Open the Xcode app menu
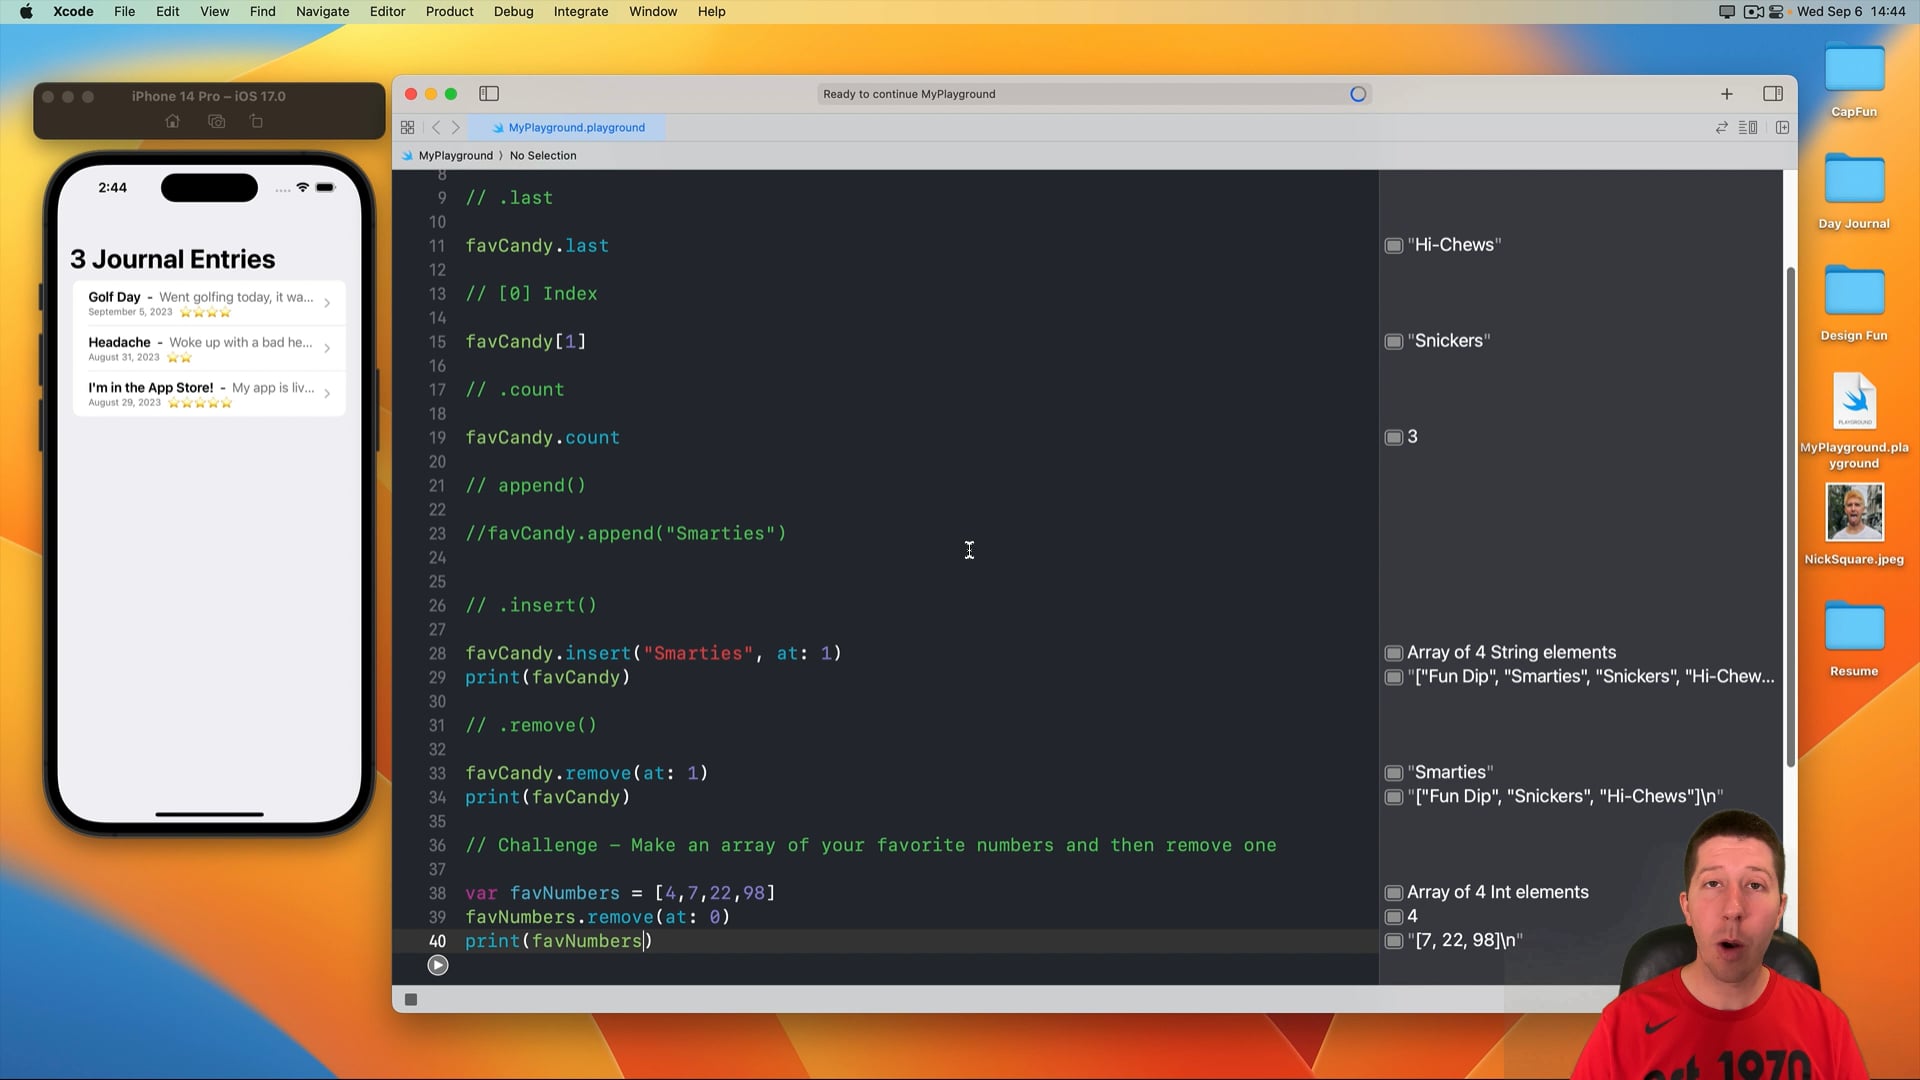This screenshot has height=1080, width=1920. click(73, 12)
